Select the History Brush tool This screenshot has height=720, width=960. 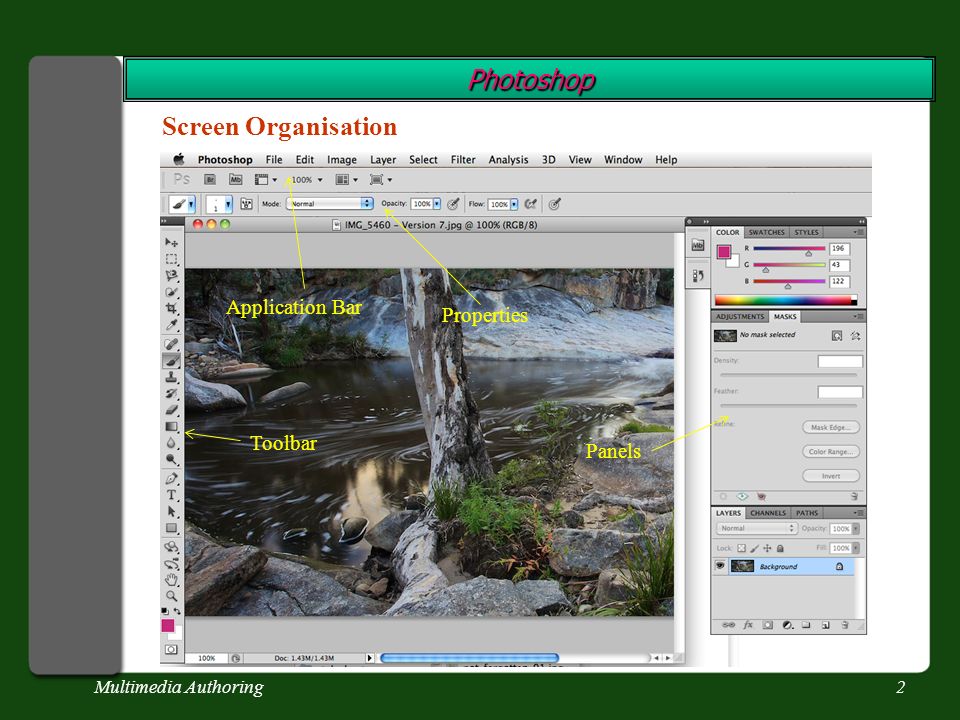coord(171,394)
